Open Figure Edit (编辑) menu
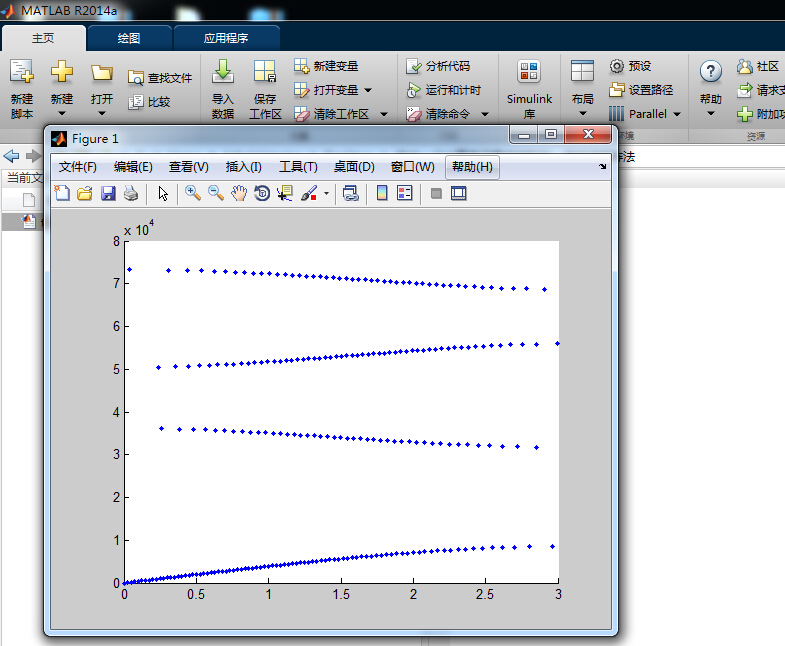Screen dimensions: 785x646 click(133, 167)
